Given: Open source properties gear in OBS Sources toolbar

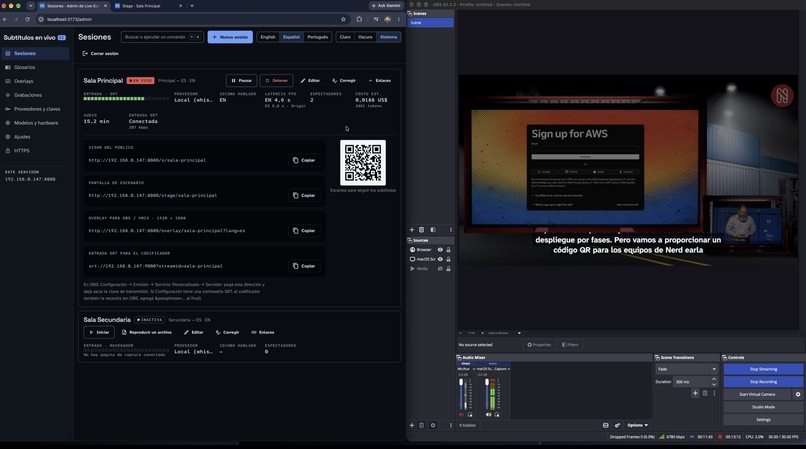Looking at the screenshot, I should coord(433,425).
